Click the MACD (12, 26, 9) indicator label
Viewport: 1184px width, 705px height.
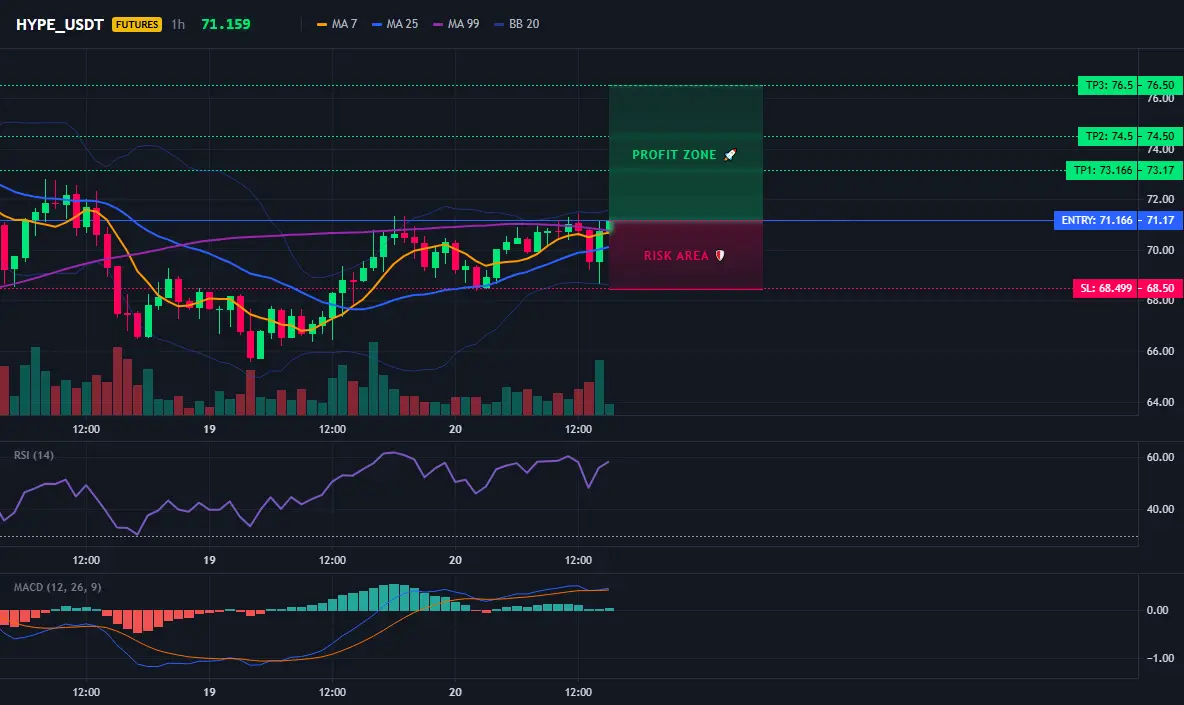pos(57,587)
